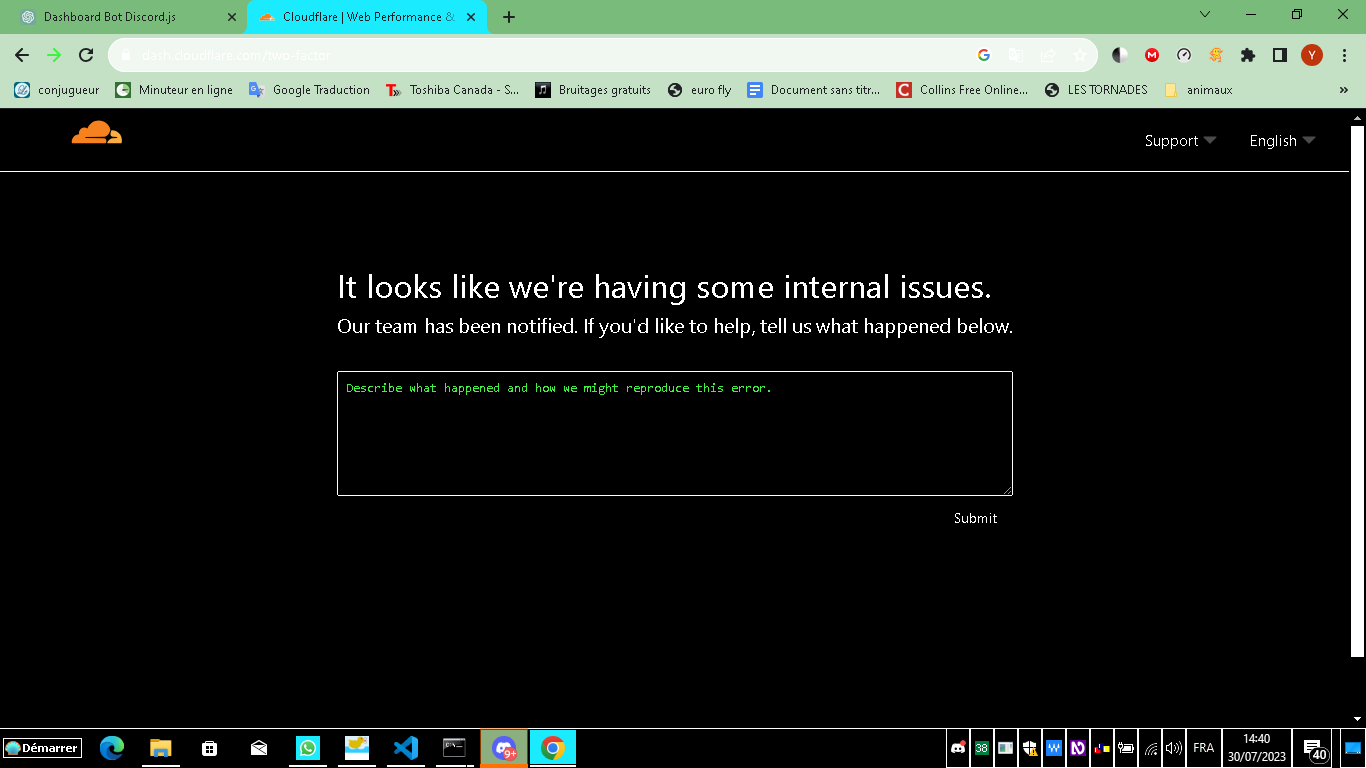Image resolution: width=1366 pixels, height=768 pixels.
Task: Share this page from the address bar
Action: pos(1047,56)
